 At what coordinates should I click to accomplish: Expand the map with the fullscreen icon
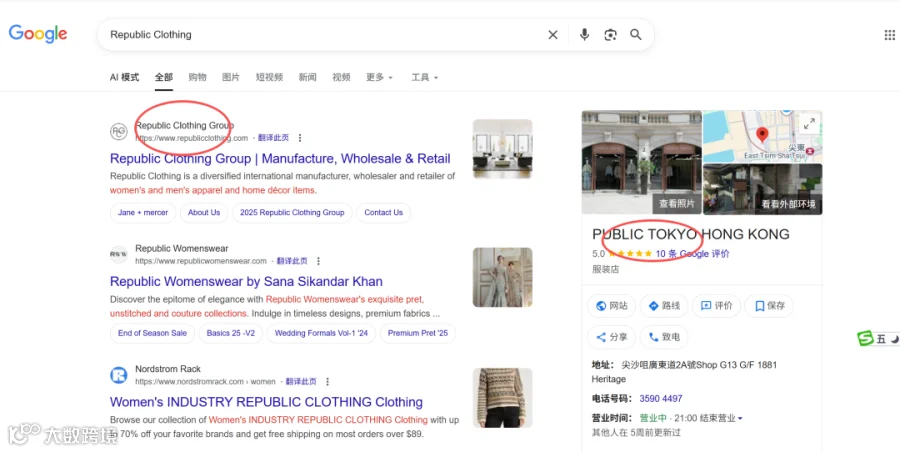click(x=809, y=123)
